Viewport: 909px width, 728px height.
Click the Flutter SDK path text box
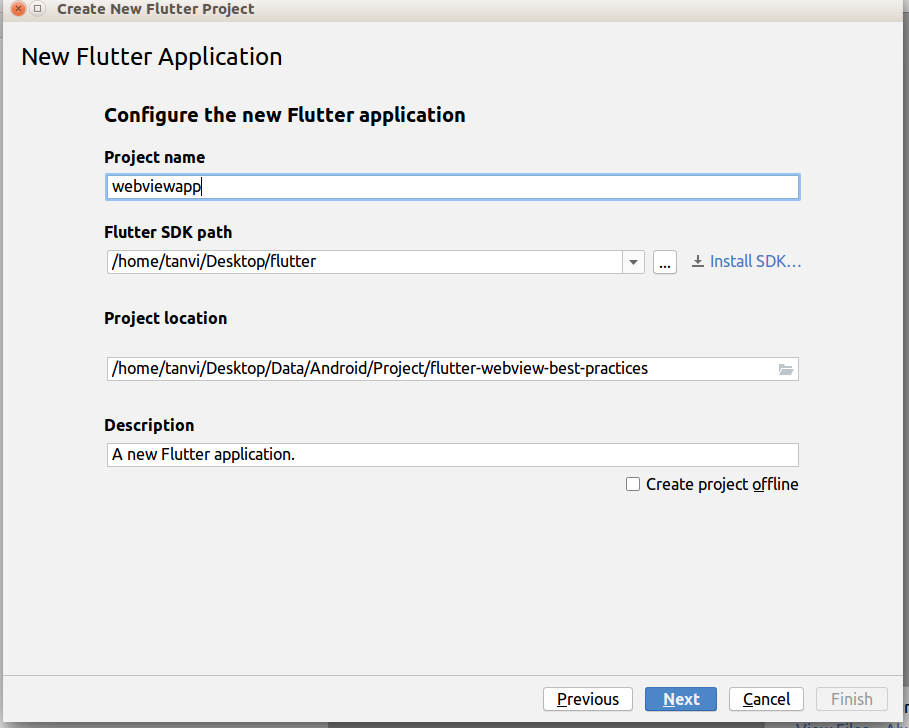click(x=364, y=262)
